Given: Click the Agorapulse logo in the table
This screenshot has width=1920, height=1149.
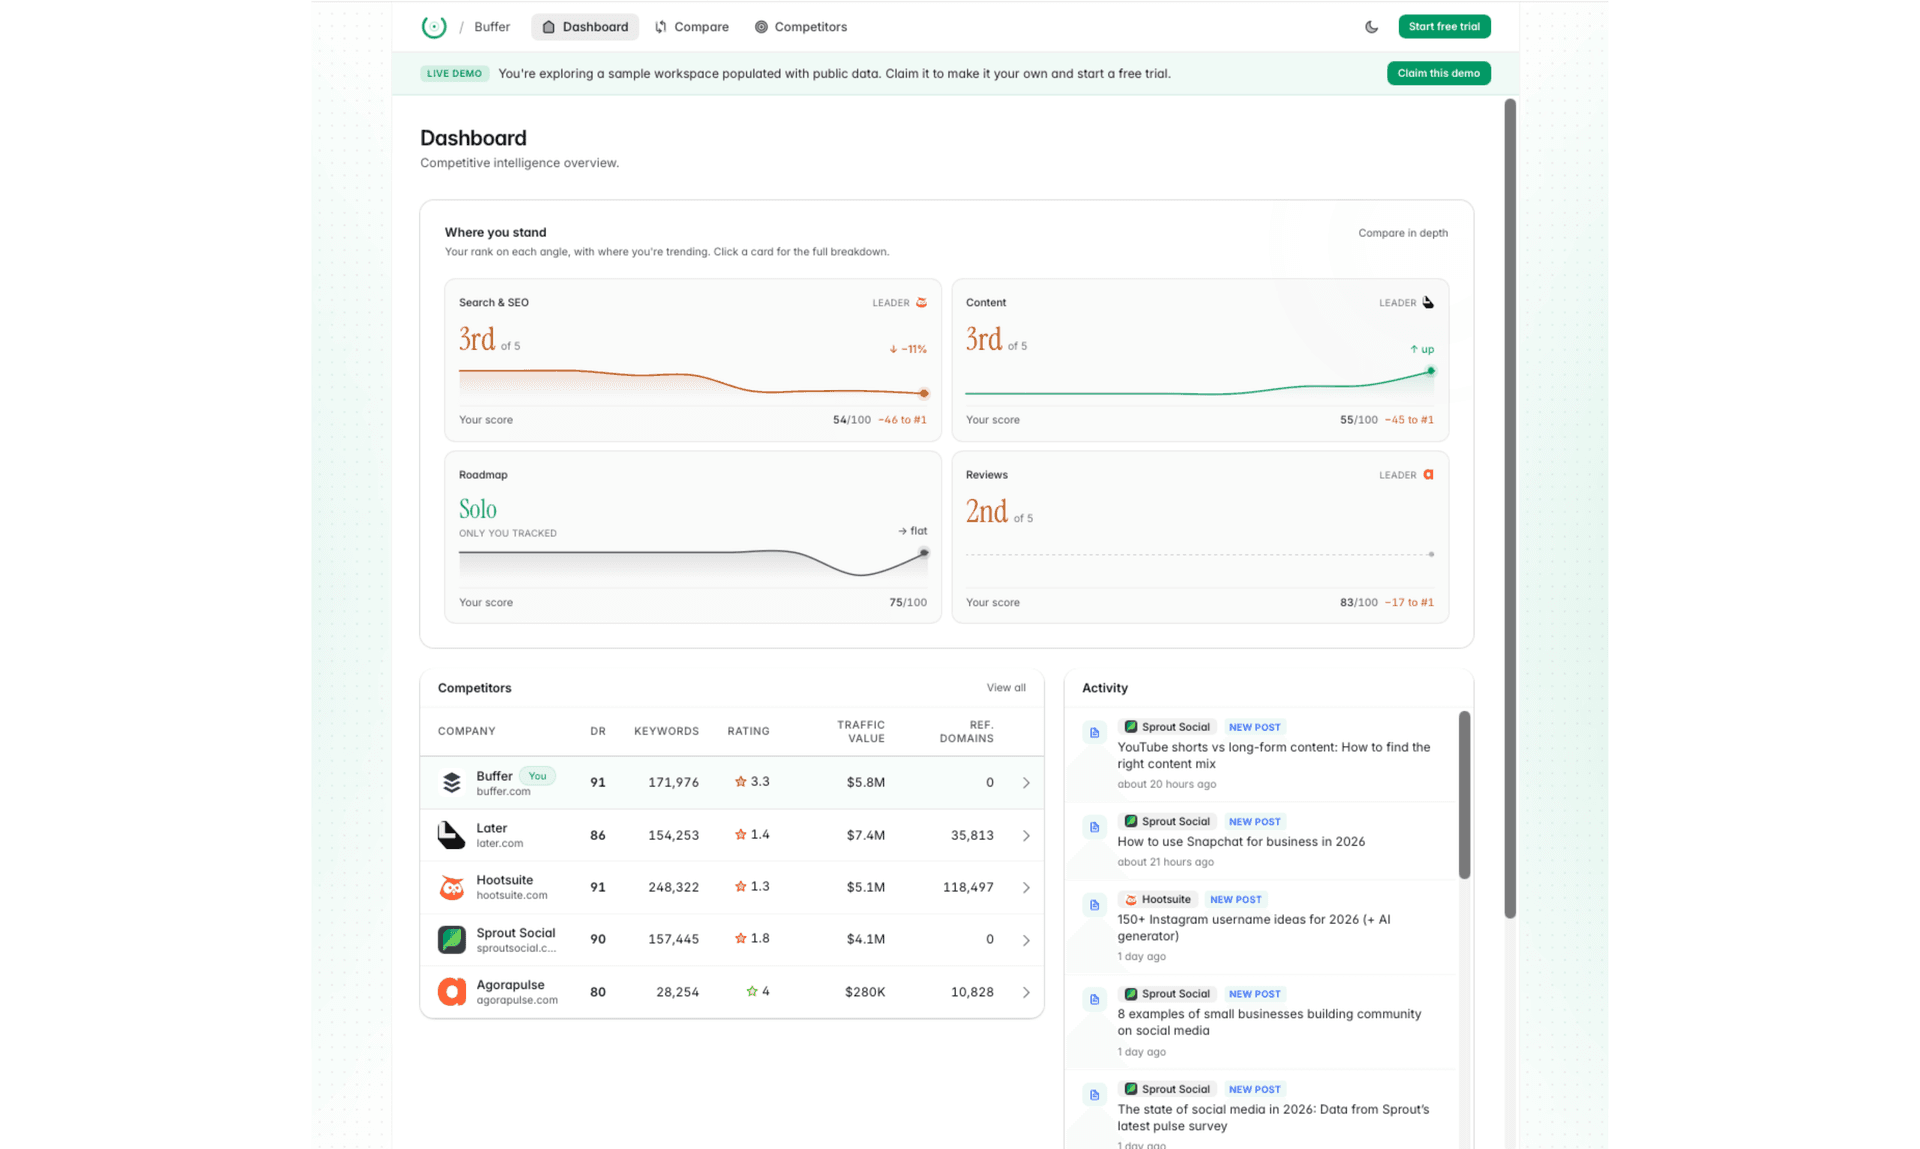Looking at the screenshot, I should coord(452,992).
